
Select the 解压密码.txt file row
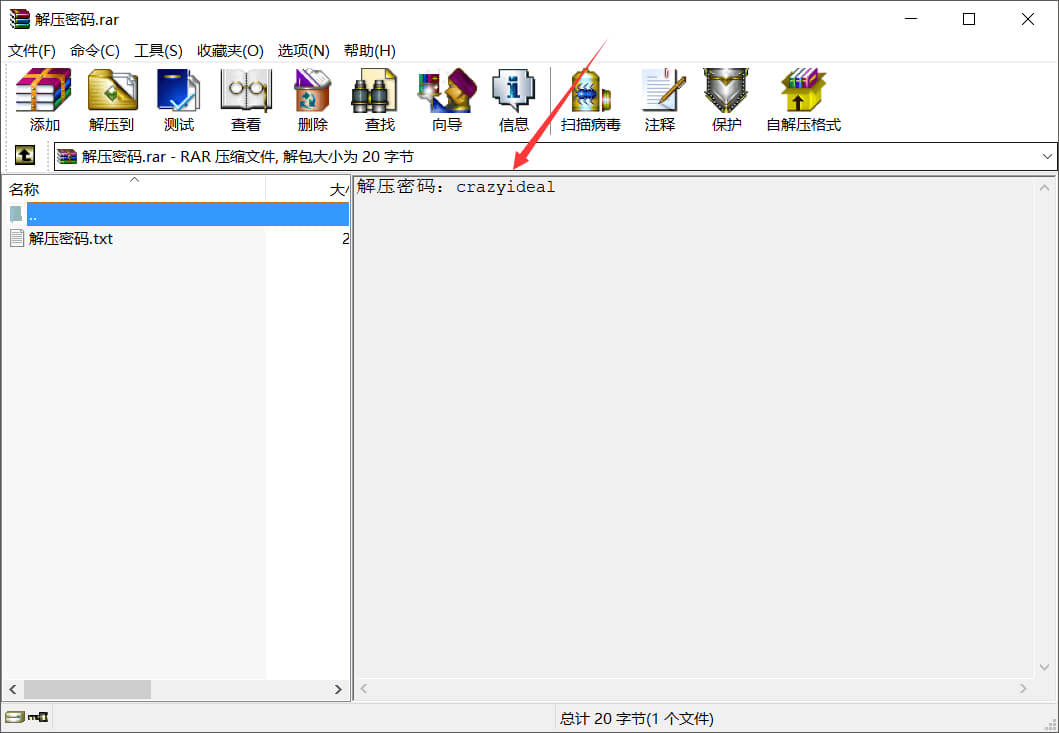click(x=176, y=238)
